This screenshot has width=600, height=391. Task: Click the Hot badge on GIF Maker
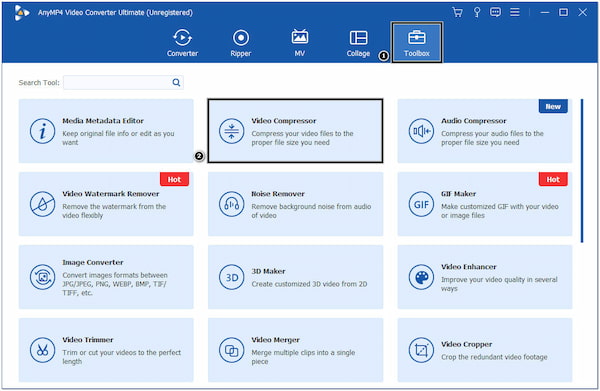[553, 179]
